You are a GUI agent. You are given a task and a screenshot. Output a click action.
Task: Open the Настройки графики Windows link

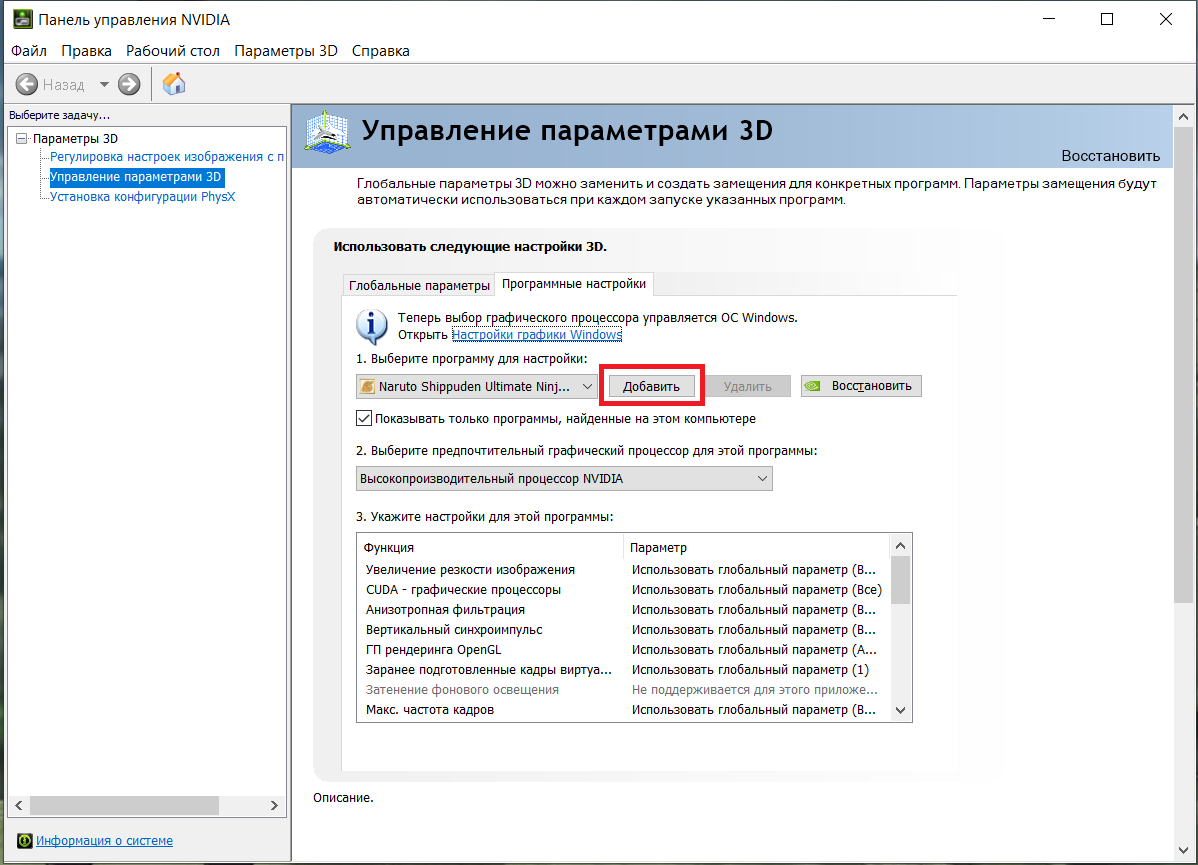pos(536,335)
